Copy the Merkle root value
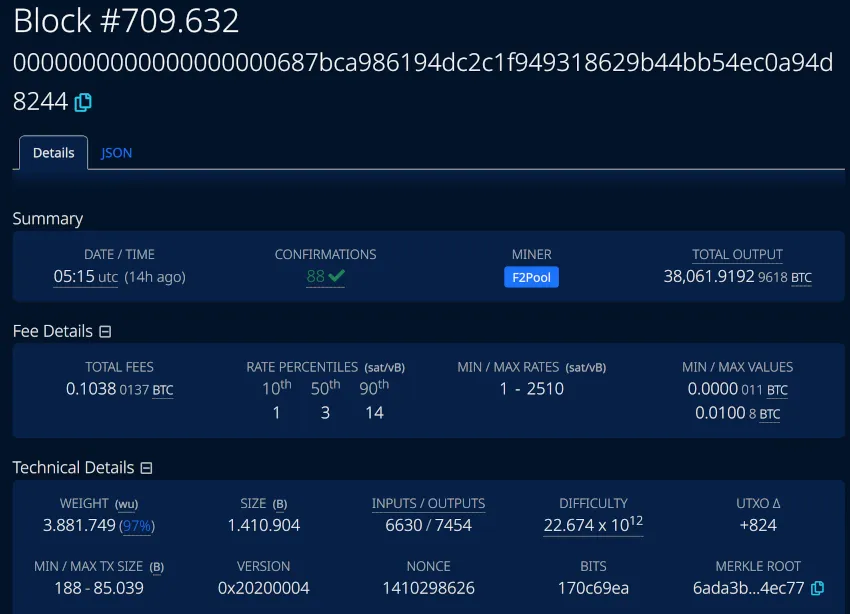The image size is (850, 614). [817, 588]
